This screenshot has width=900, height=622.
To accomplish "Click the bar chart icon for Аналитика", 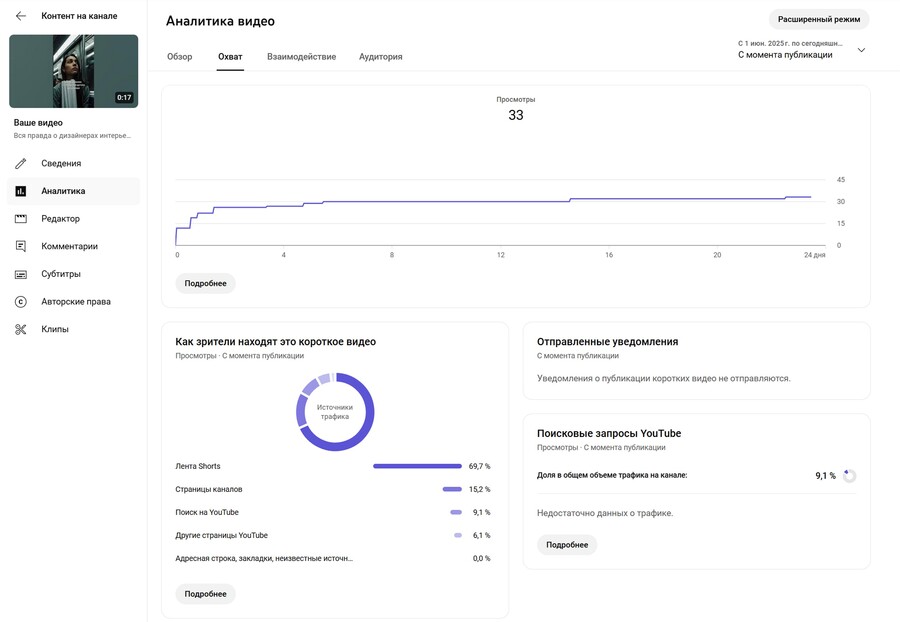I will 21,191.
